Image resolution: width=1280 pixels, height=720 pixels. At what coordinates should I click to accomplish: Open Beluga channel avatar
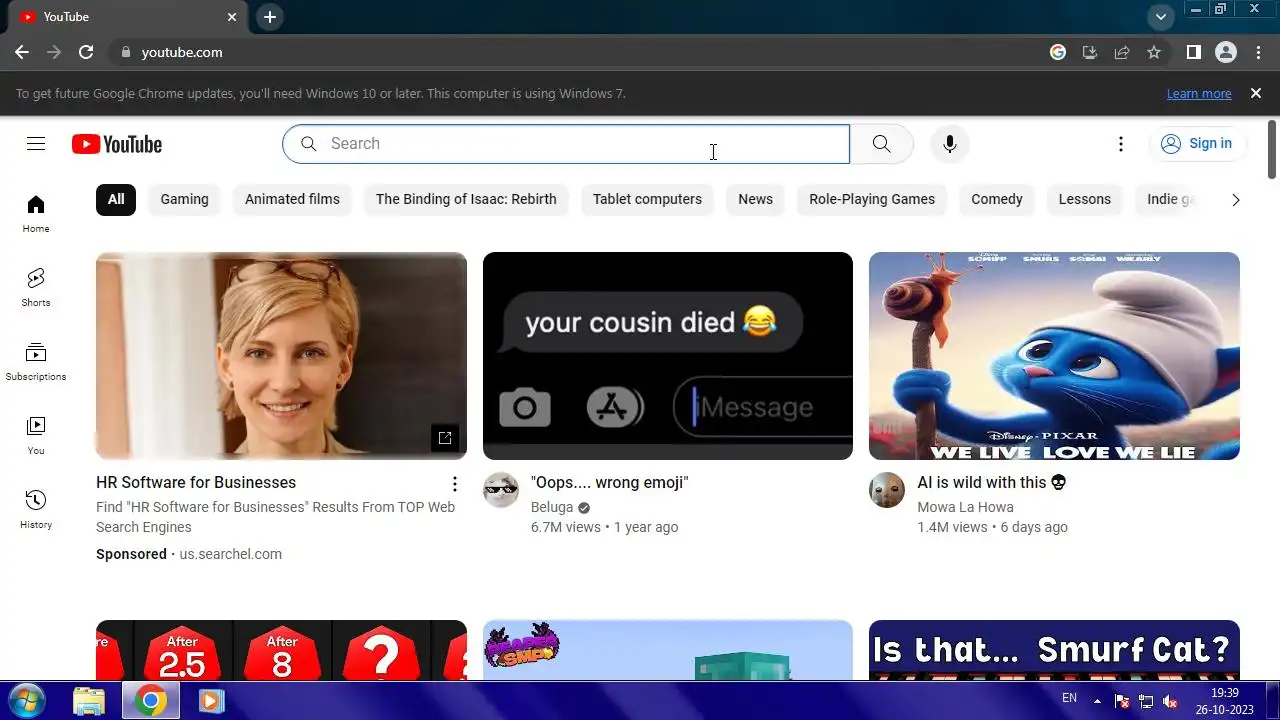pyautogui.click(x=501, y=490)
